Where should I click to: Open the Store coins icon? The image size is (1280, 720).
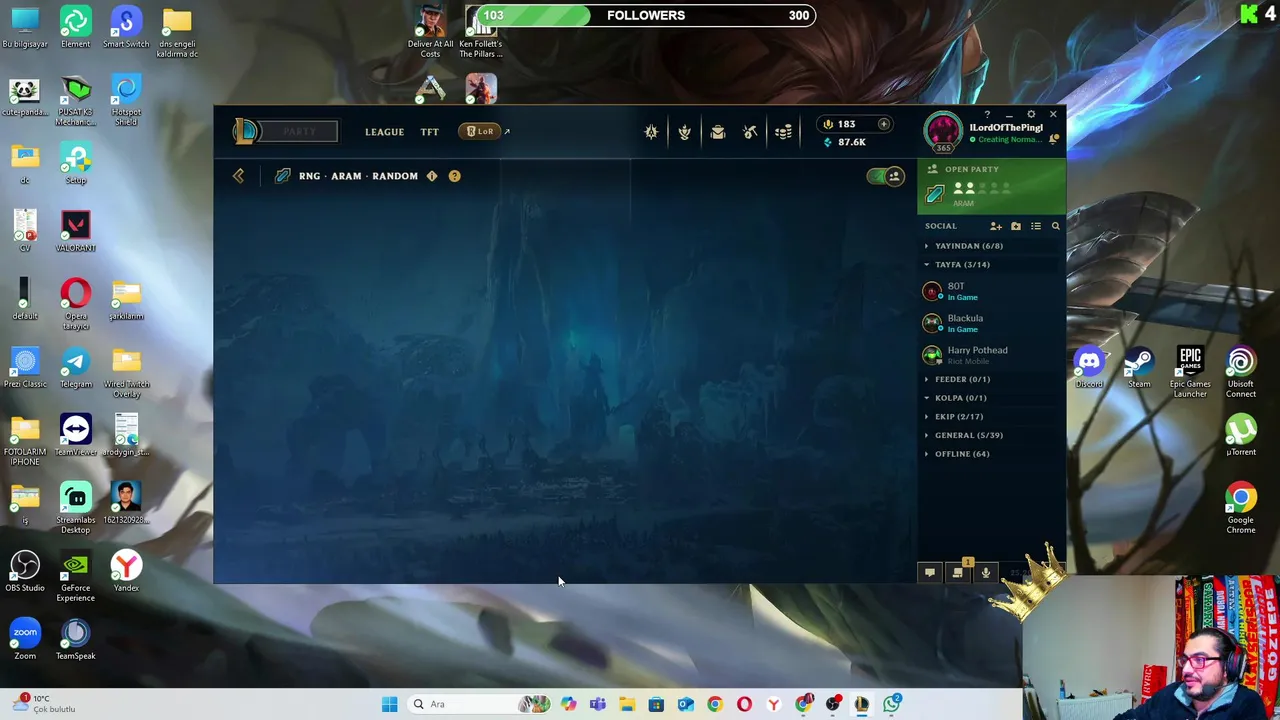coord(783,132)
